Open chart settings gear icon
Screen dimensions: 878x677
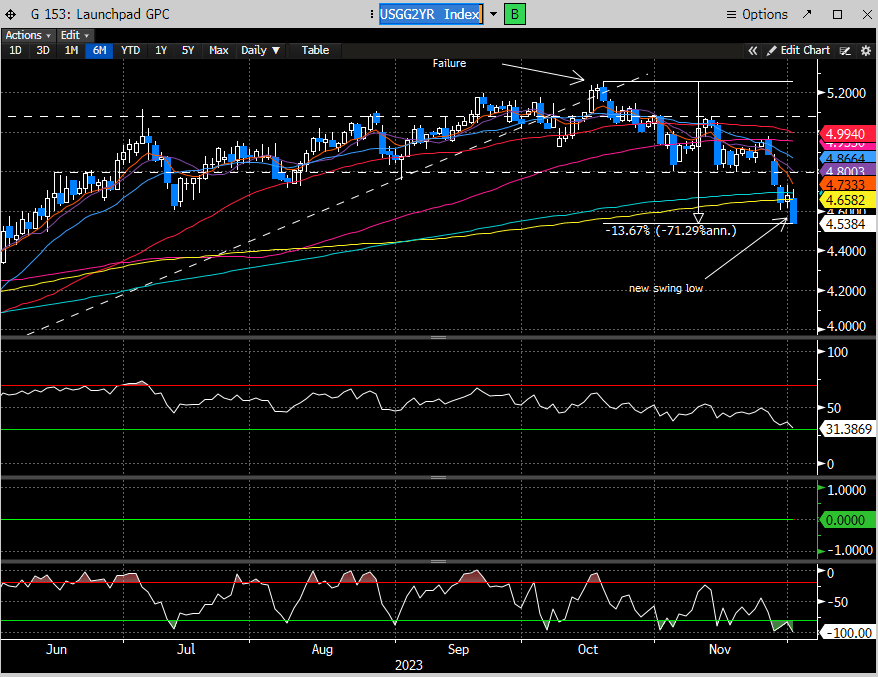click(x=864, y=50)
